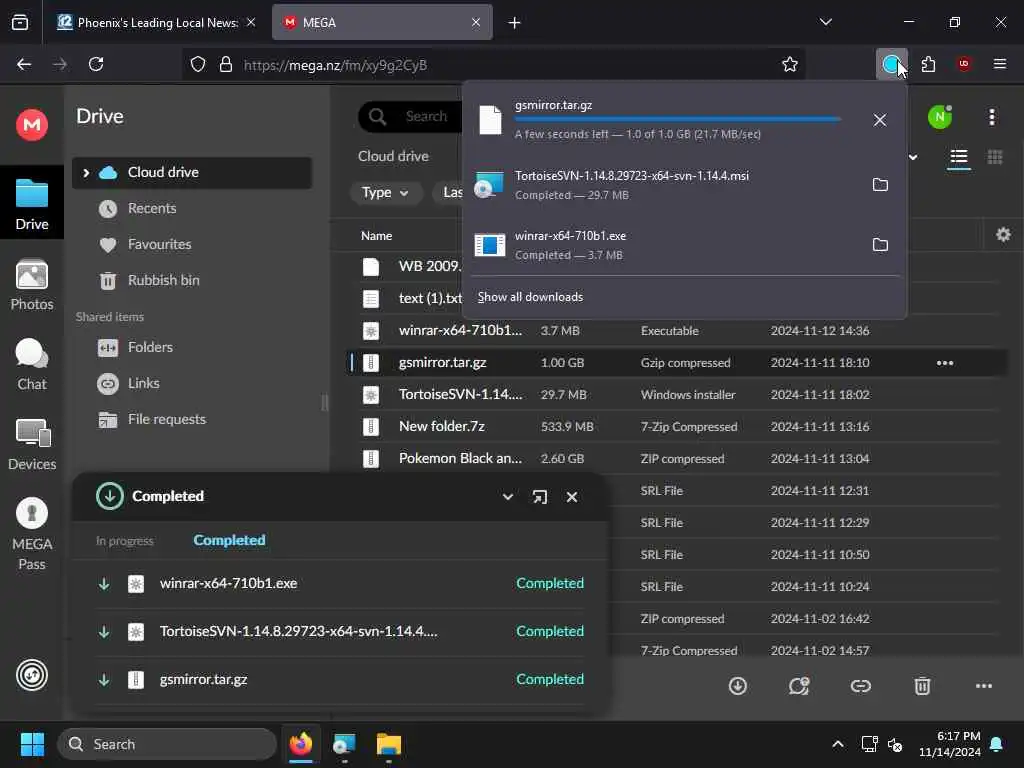This screenshot has height=768, width=1024.
Task: Open the Firefox downloads toolbar button
Action: click(x=891, y=64)
